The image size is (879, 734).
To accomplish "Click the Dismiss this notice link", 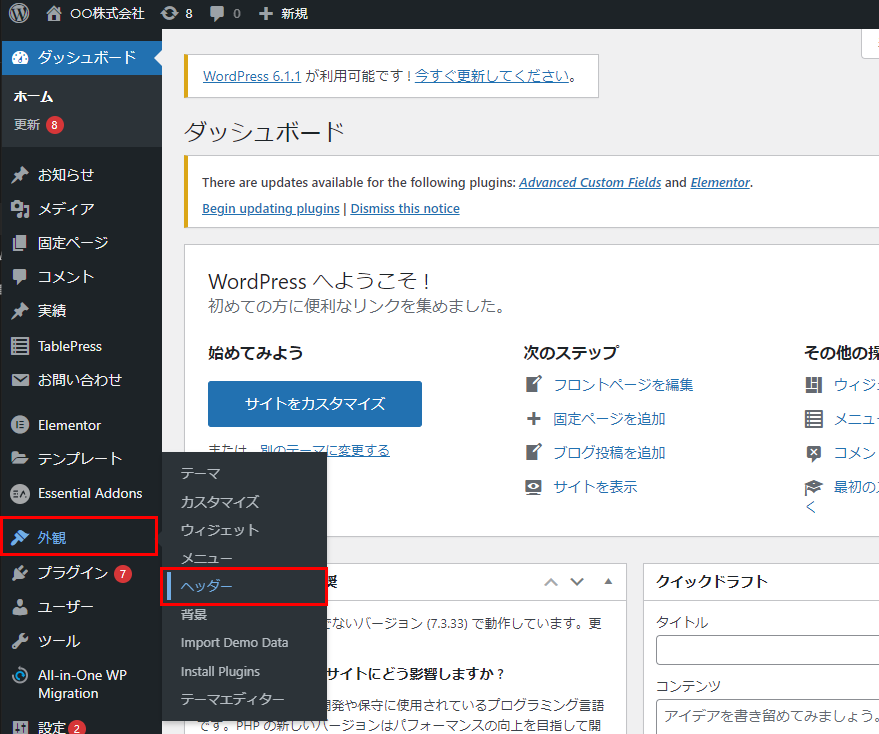I will click(x=405, y=209).
